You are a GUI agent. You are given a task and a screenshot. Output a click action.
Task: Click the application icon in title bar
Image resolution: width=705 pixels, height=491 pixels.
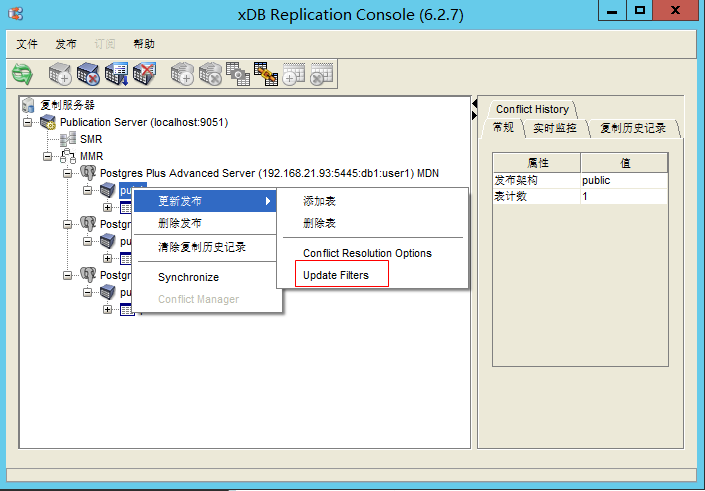(x=16, y=13)
